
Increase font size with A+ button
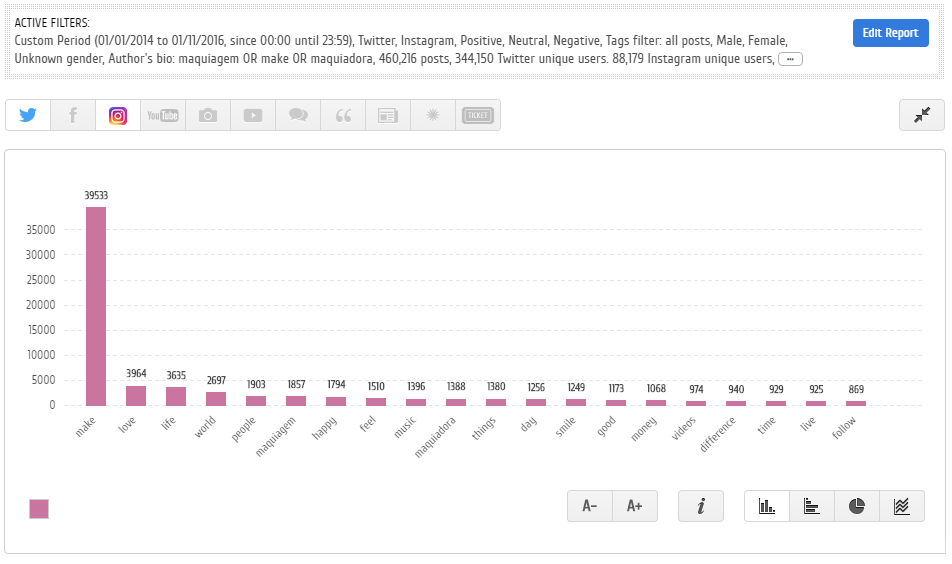coord(635,506)
